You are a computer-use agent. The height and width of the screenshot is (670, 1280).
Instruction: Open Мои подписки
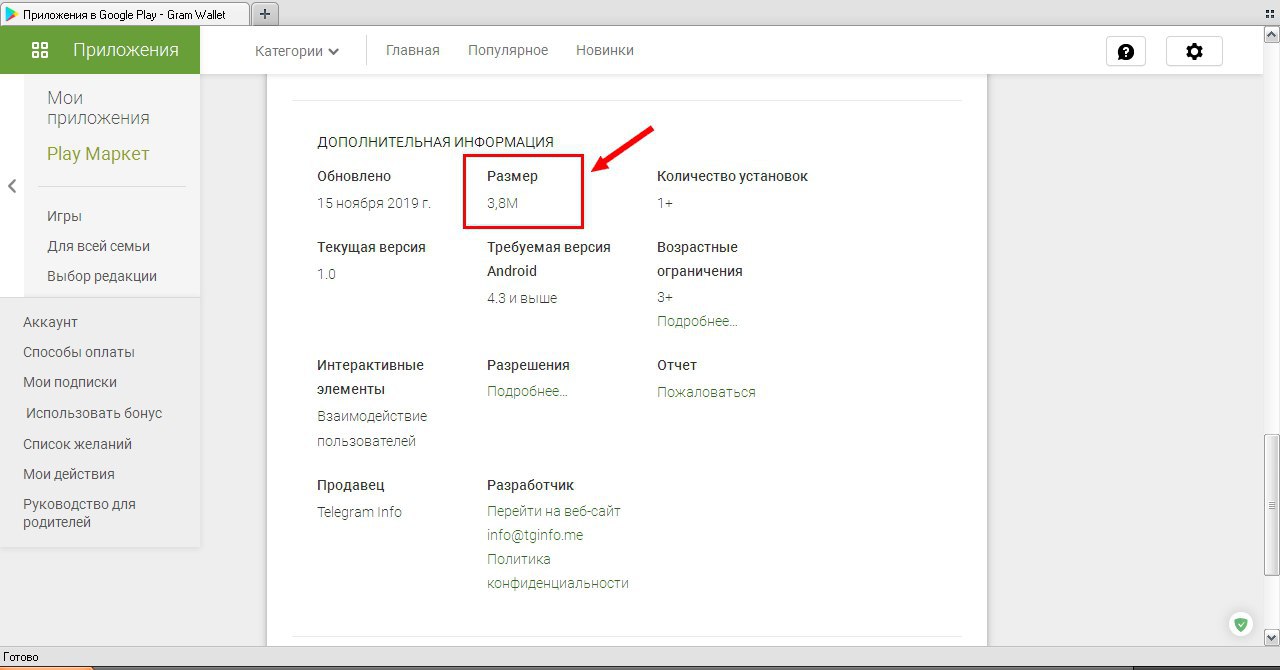[70, 382]
